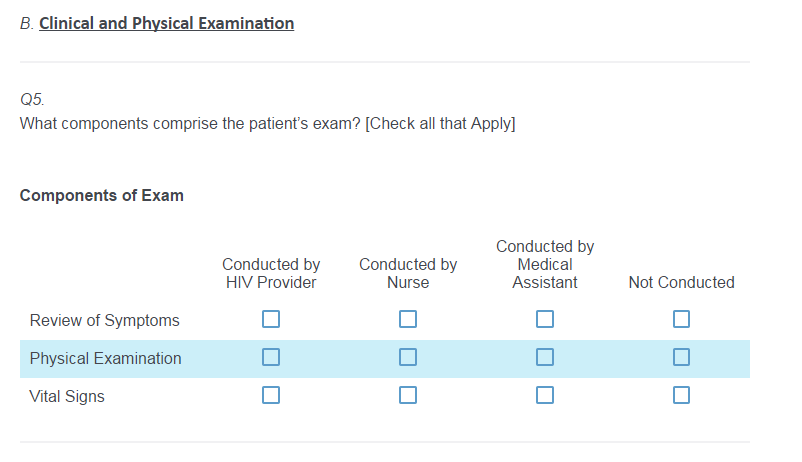Mark Vital Signs as Not Conducted
Screen dimensions: 802x462
[681, 396]
